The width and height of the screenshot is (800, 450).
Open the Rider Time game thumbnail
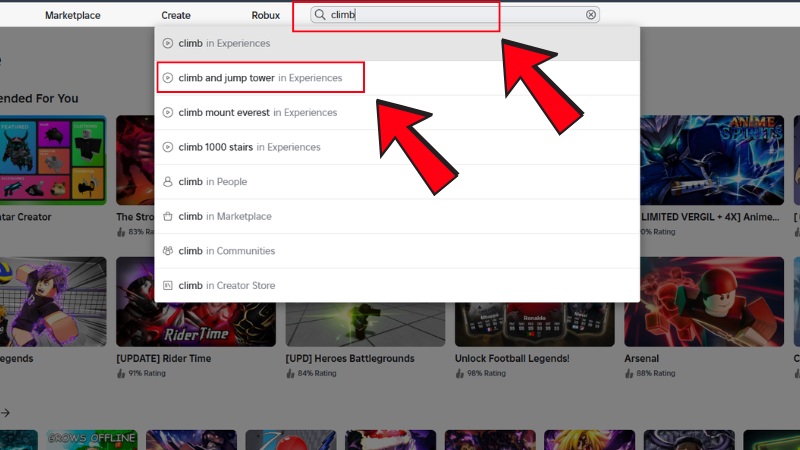(196, 324)
